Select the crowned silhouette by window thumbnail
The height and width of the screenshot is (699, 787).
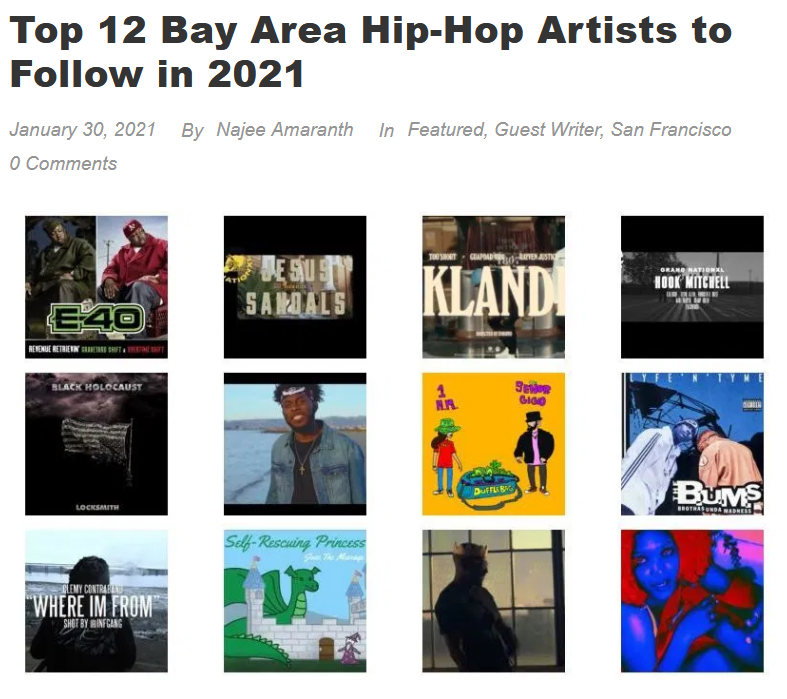(493, 601)
